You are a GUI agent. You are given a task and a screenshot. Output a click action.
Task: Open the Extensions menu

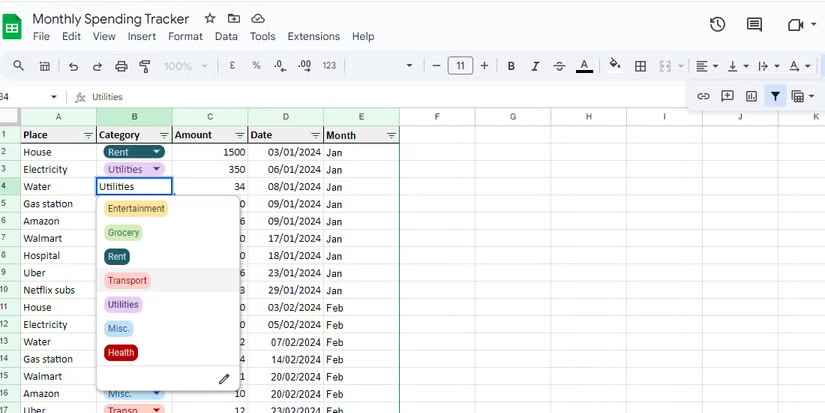[313, 36]
